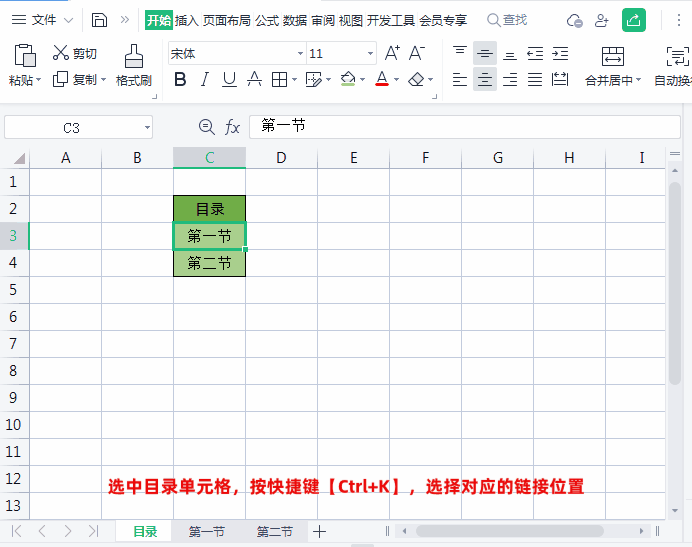
Task: Apply the green fill color bucket
Action: click(x=348, y=79)
